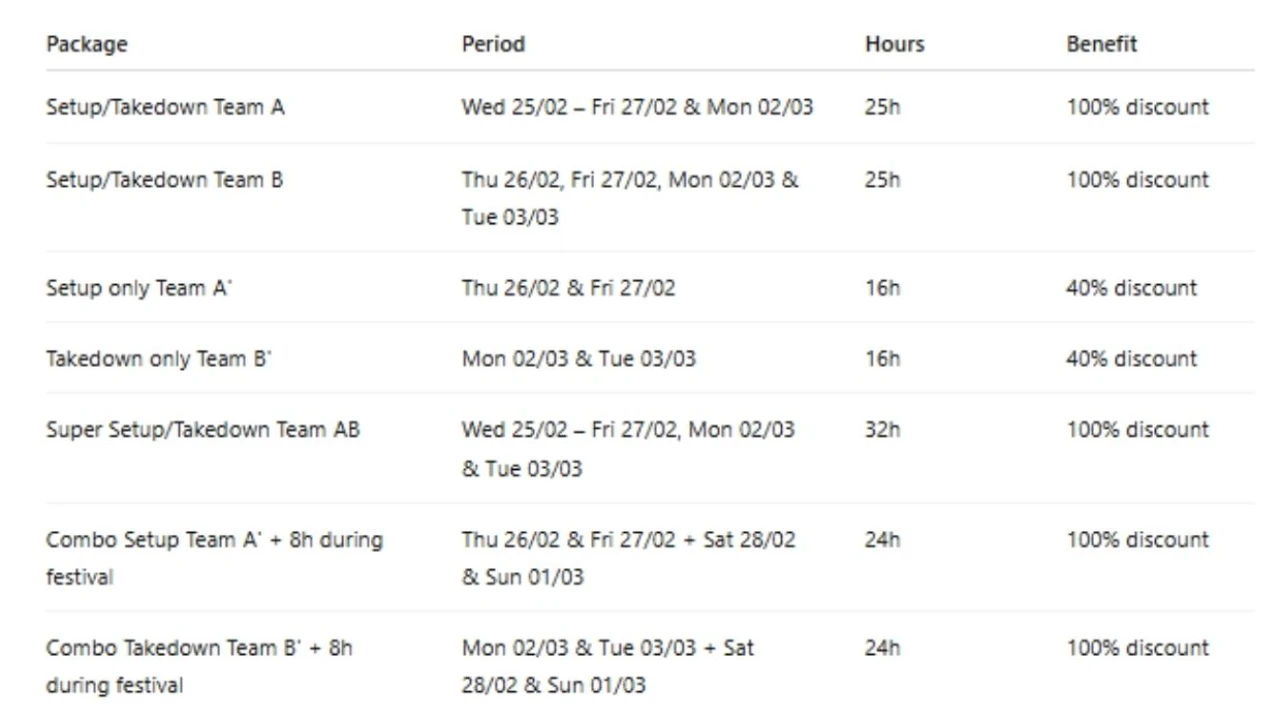
Task: Click Combo Setup Team A' package cell
Action: coord(214,558)
